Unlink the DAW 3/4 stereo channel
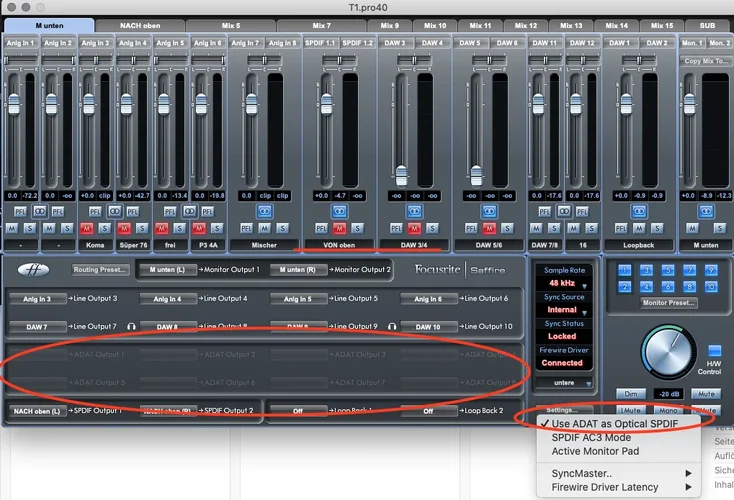This screenshot has height=500, width=734. (x=414, y=212)
